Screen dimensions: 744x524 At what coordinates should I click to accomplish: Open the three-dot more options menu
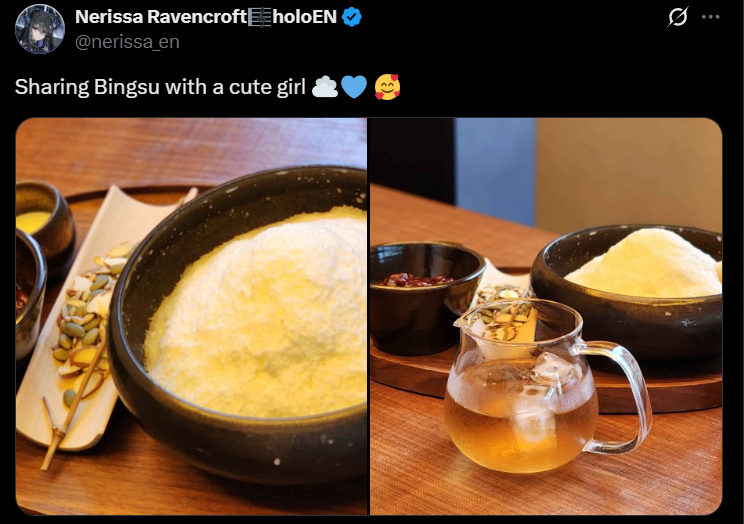tap(710, 17)
